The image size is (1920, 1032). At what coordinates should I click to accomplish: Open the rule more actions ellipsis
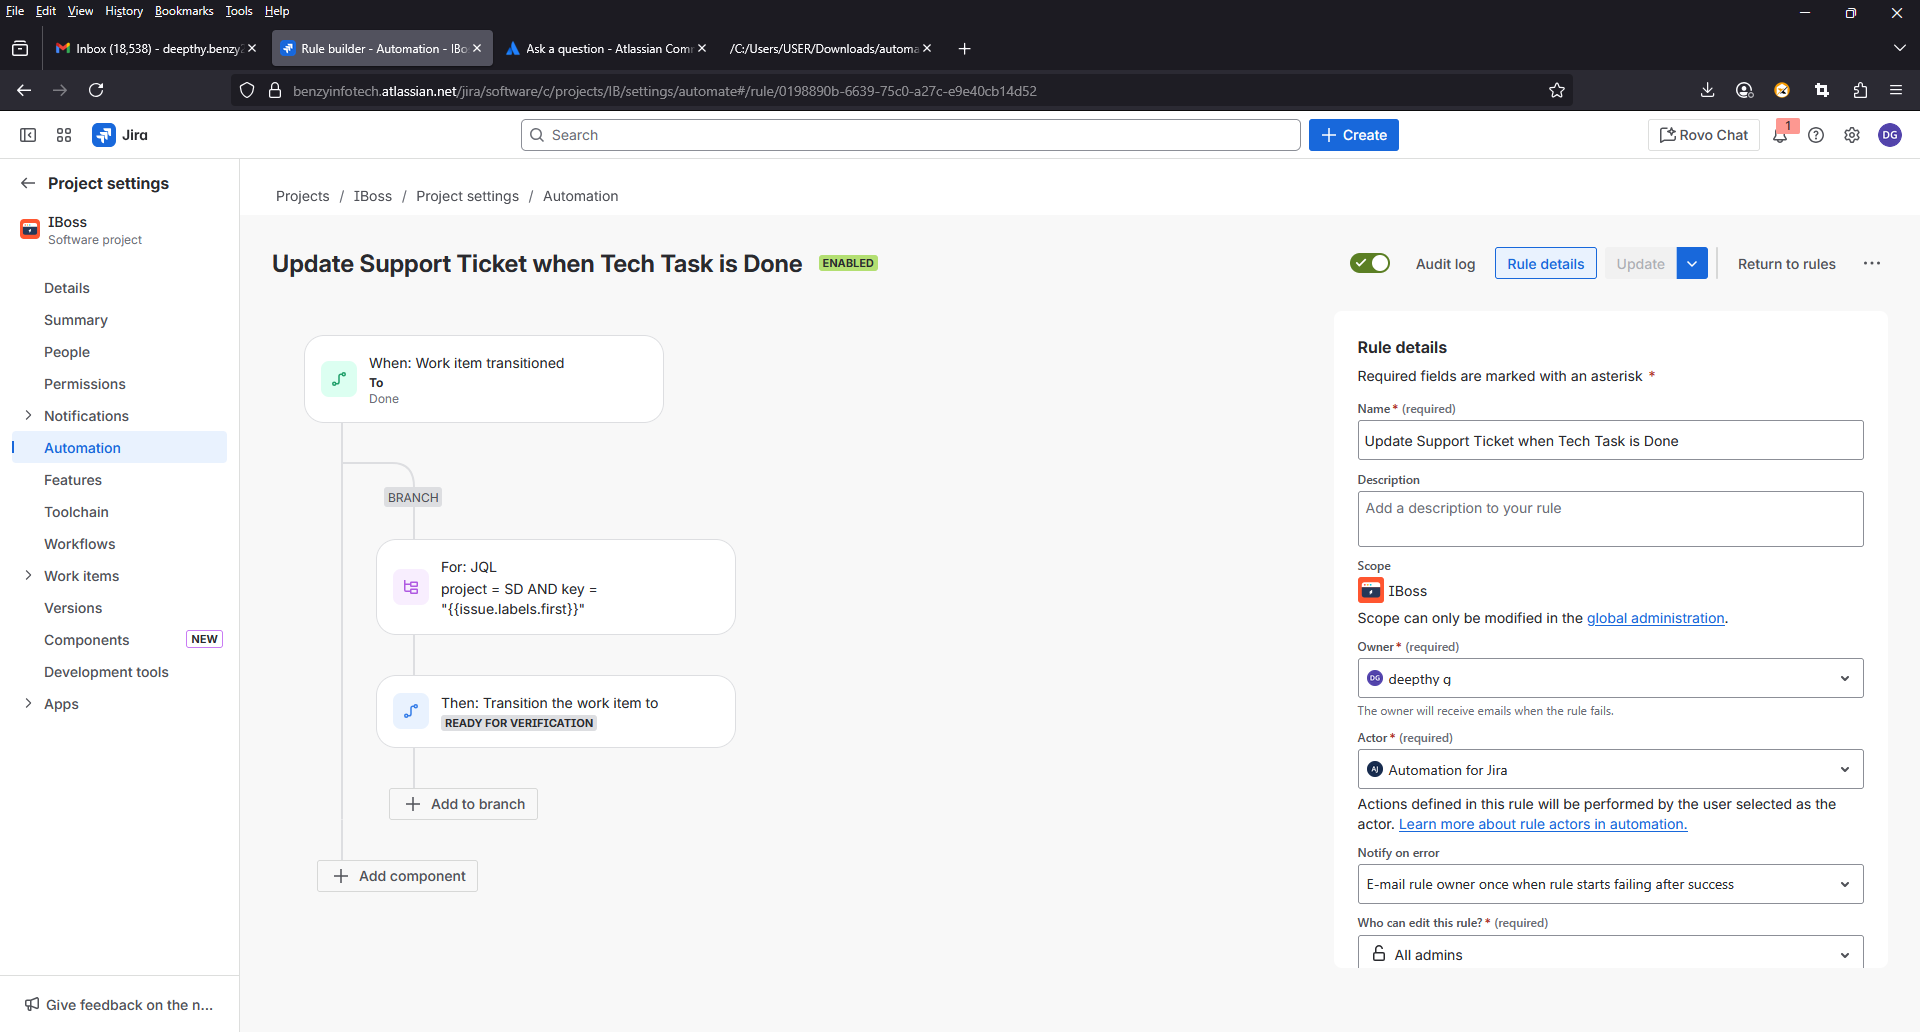click(1872, 264)
